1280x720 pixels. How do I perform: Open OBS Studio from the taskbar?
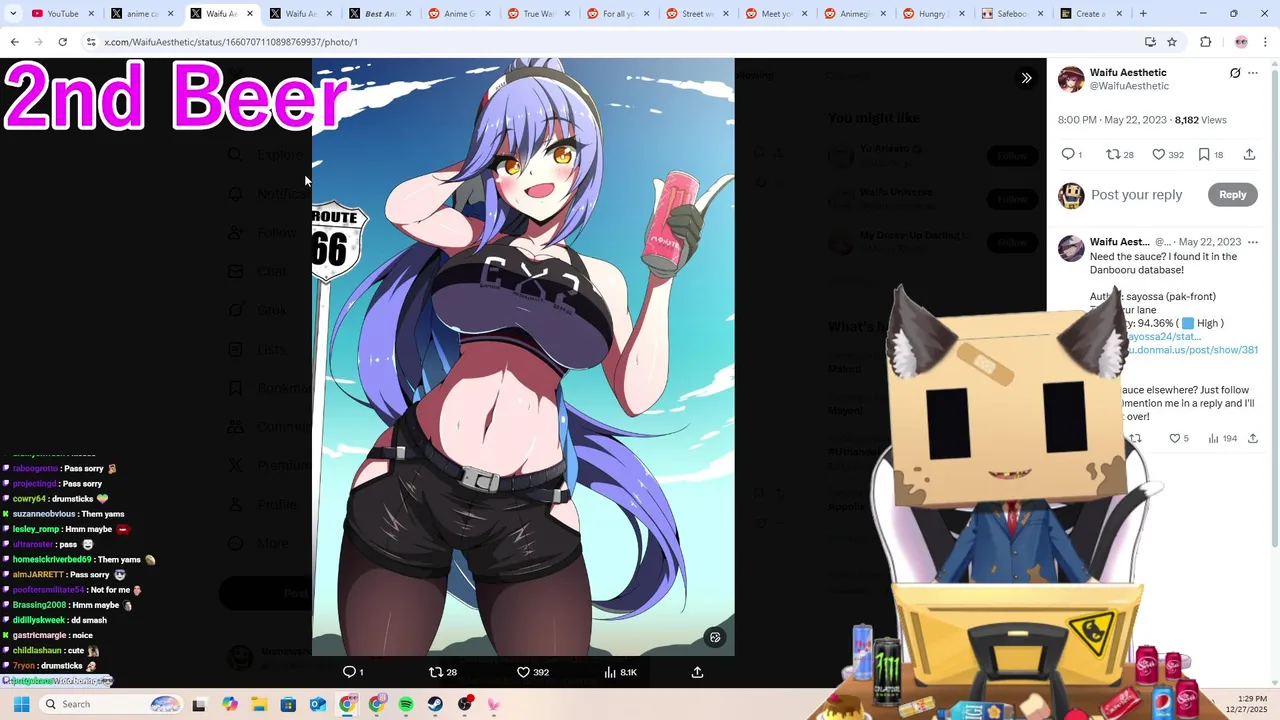[x=465, y=704]
